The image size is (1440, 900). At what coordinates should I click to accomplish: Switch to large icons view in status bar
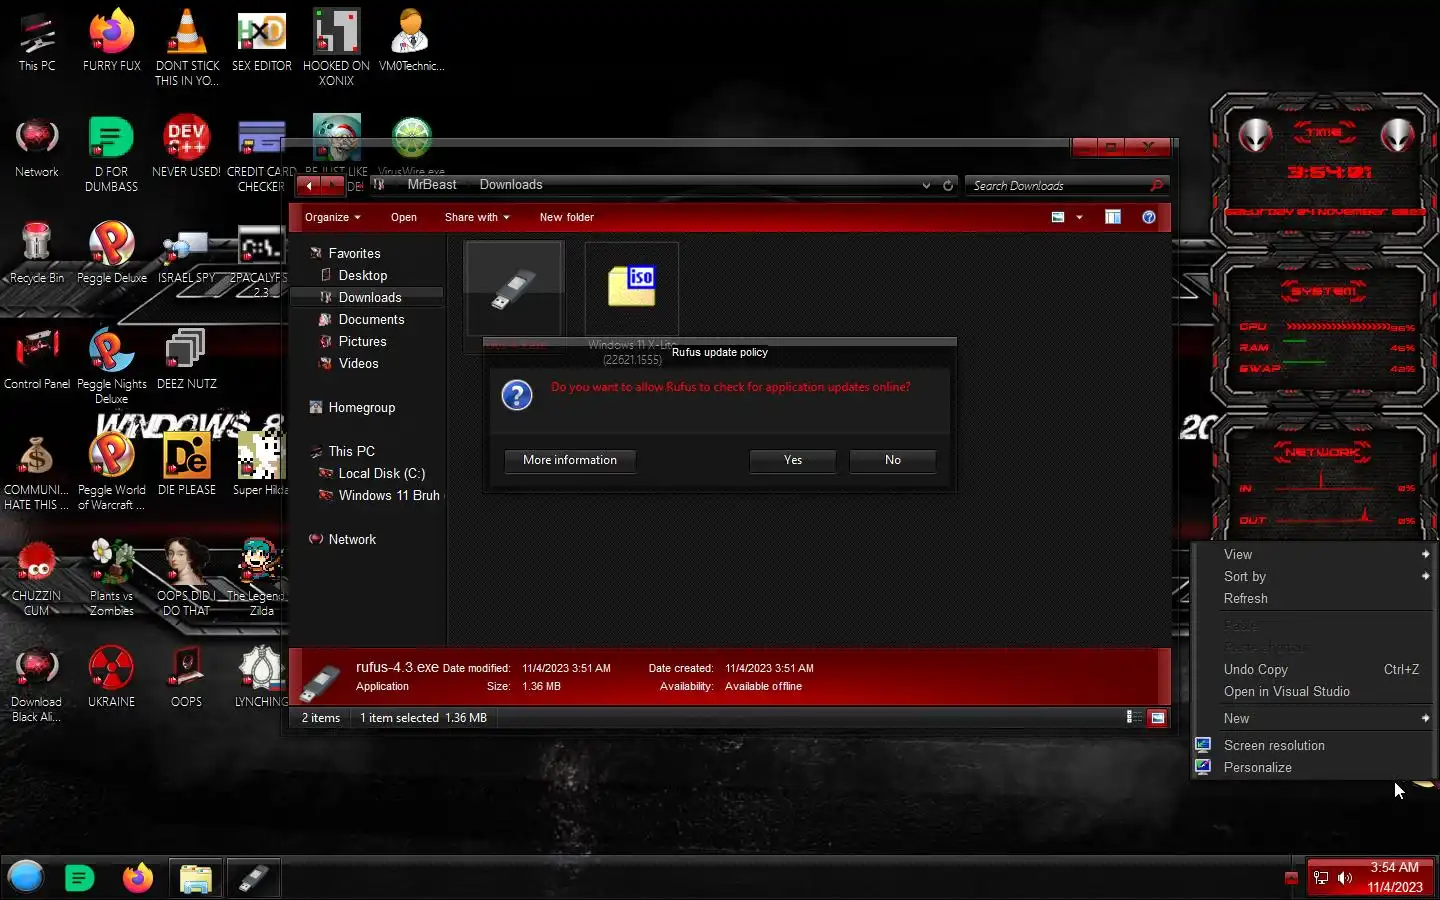point(1157,718)
